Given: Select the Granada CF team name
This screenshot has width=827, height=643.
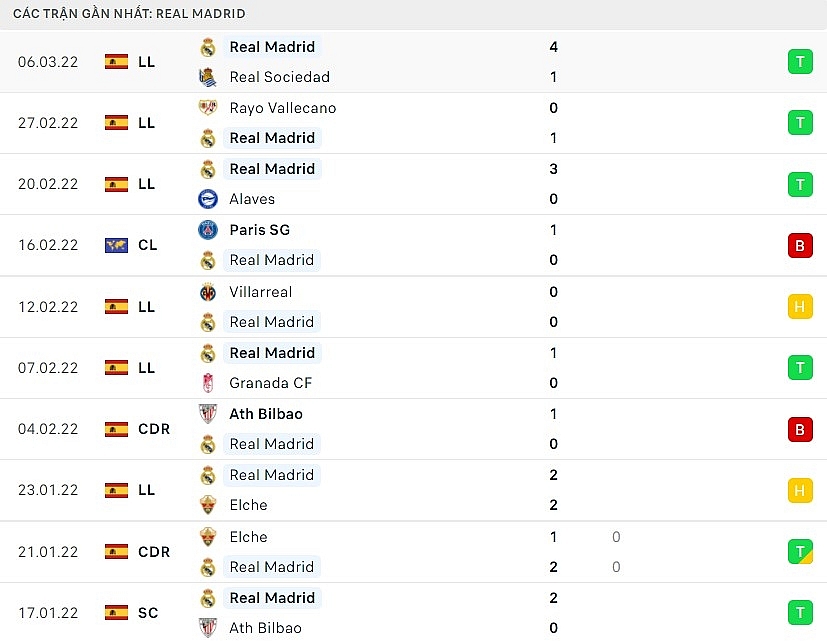Looking at the screenshot, I should coord(270,383).
